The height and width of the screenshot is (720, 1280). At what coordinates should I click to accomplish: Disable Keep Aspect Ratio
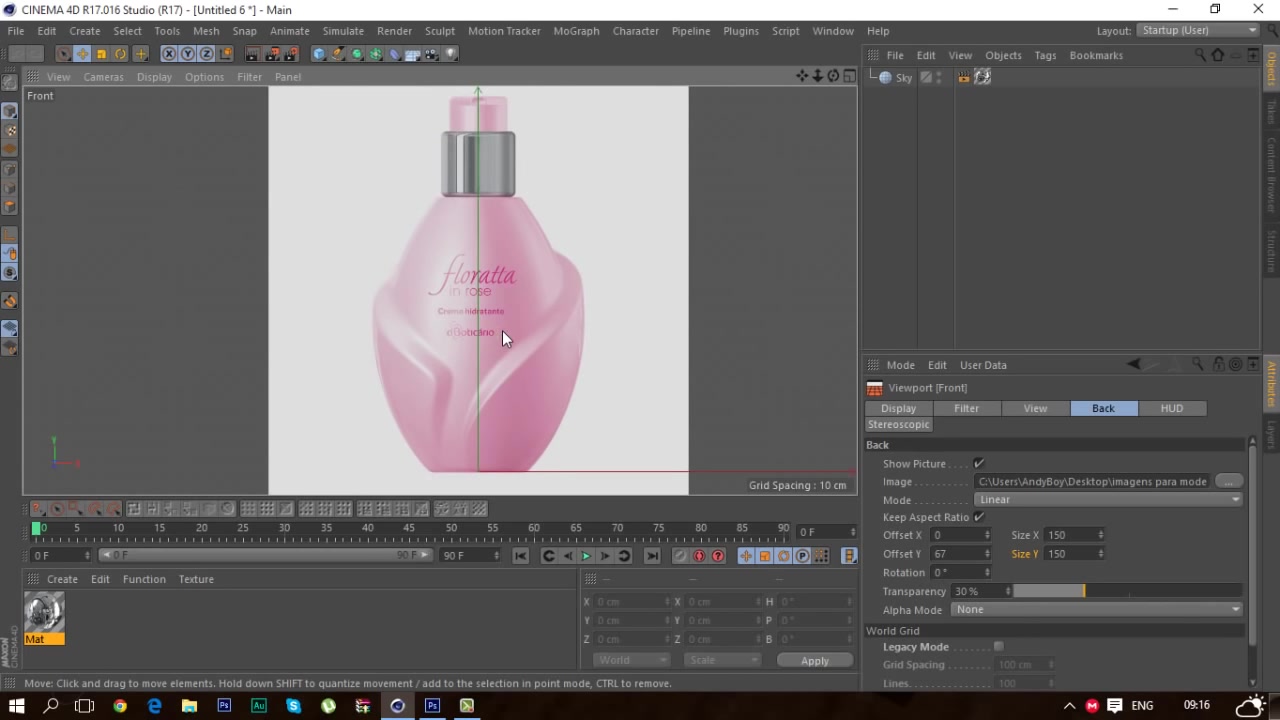point(978,517)
